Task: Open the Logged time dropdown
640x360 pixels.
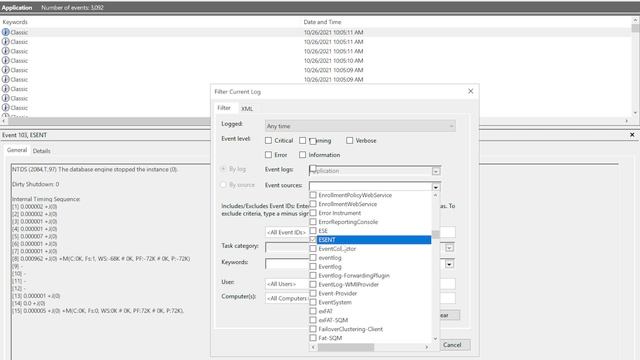Action: tap(360, 126)
